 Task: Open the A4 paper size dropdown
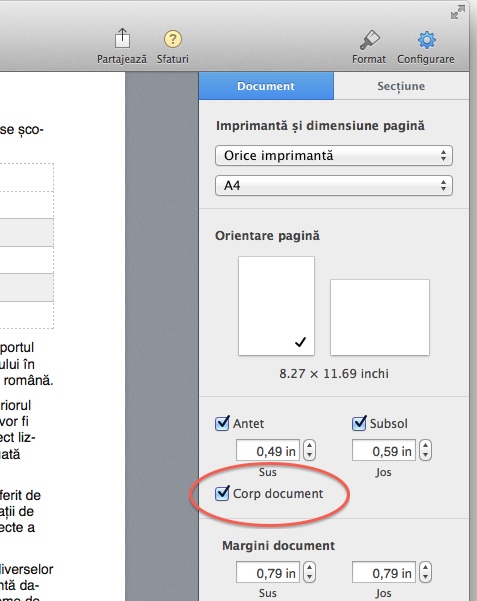[334, 186]
